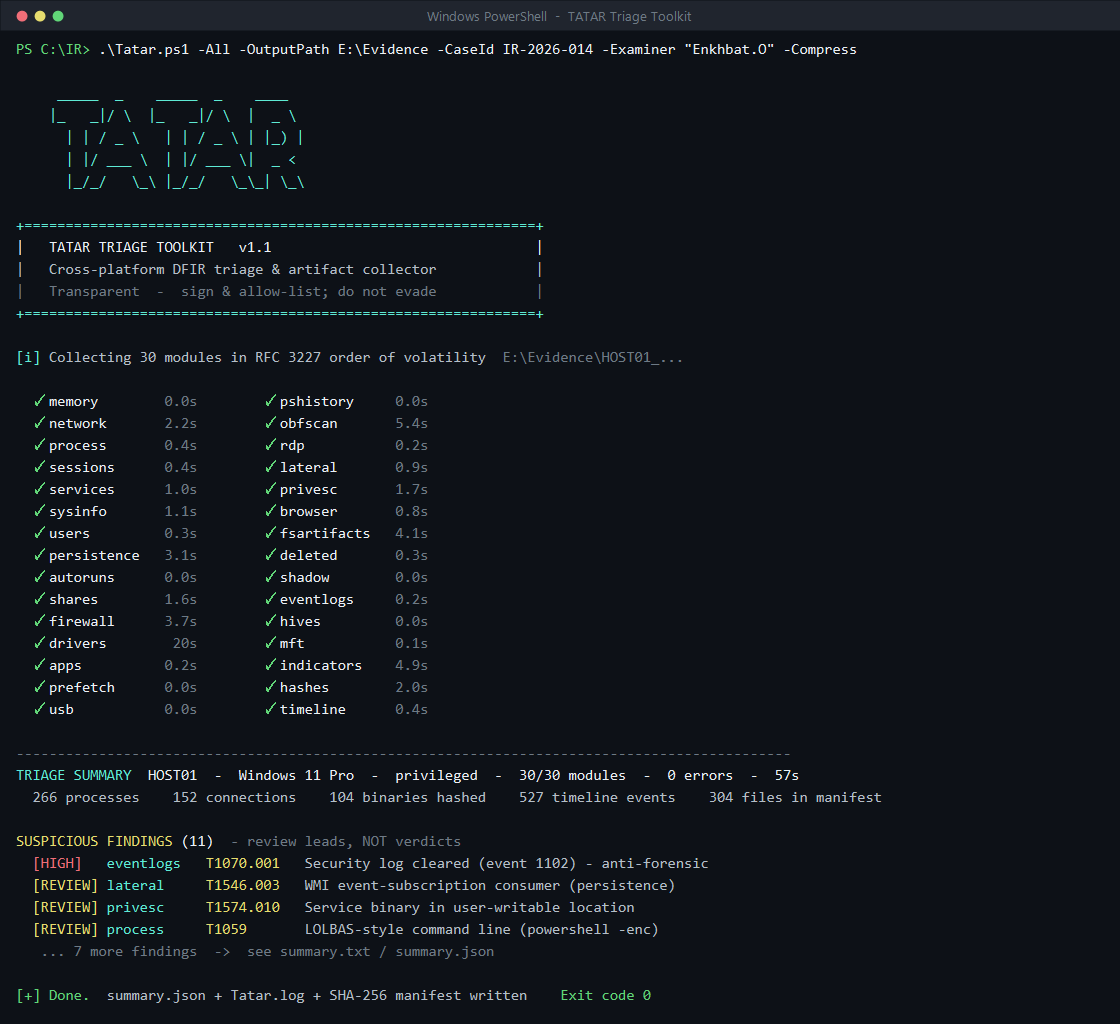Image resolution: width=1120 pixels, height=1024 pixels.
Task: Click the checkmark next to 'hives'
Action: click(x=271, y=621)
